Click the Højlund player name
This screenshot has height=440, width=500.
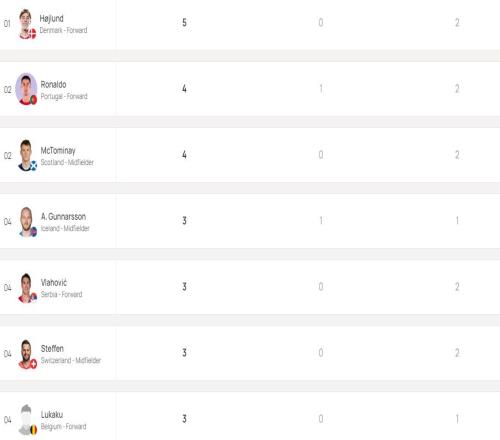pos(51,19)
